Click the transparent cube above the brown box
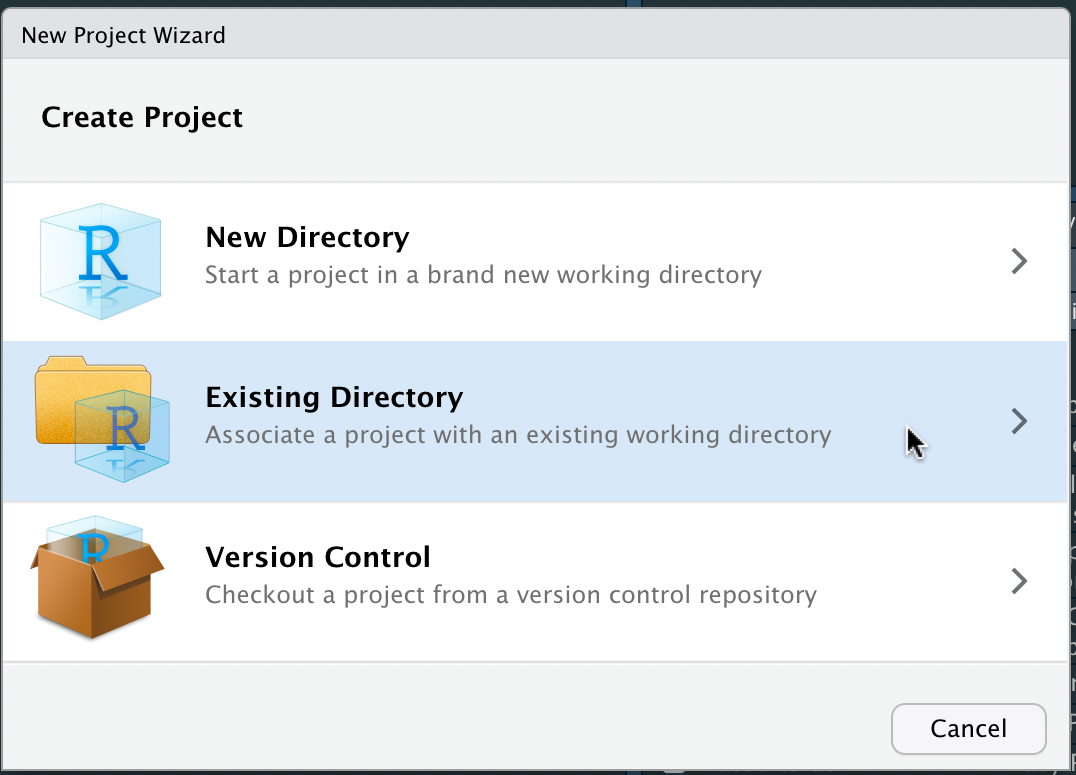1076x775 pixels. pos(93,530)
